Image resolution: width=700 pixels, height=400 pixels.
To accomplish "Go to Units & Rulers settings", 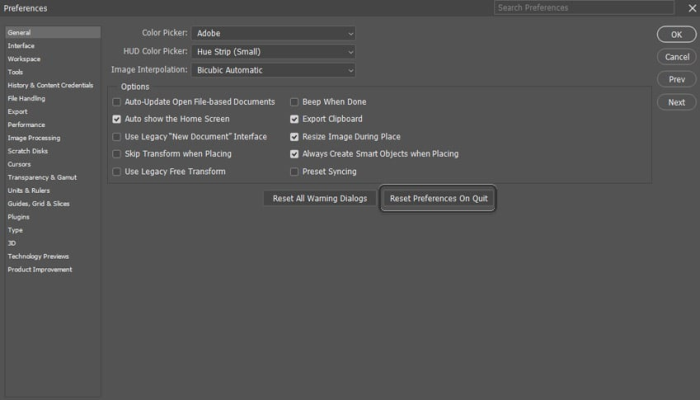I will tap(29, 190).
